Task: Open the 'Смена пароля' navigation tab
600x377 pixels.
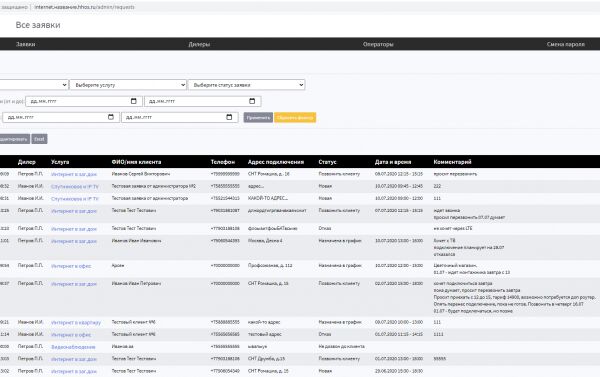Action: 566,44
